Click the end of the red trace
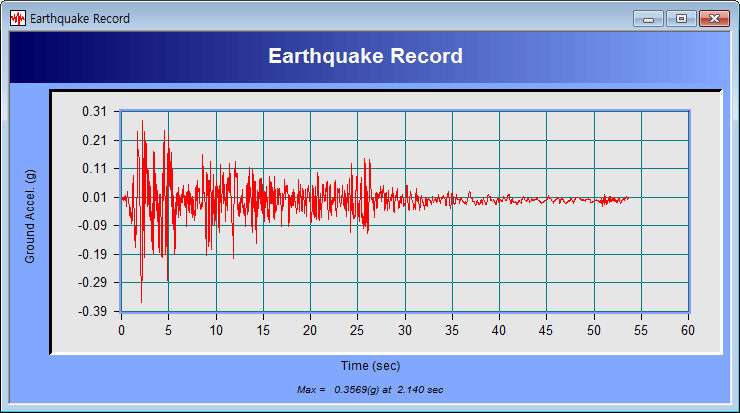This screenshot has height=413, width=740. pos(628,198)
